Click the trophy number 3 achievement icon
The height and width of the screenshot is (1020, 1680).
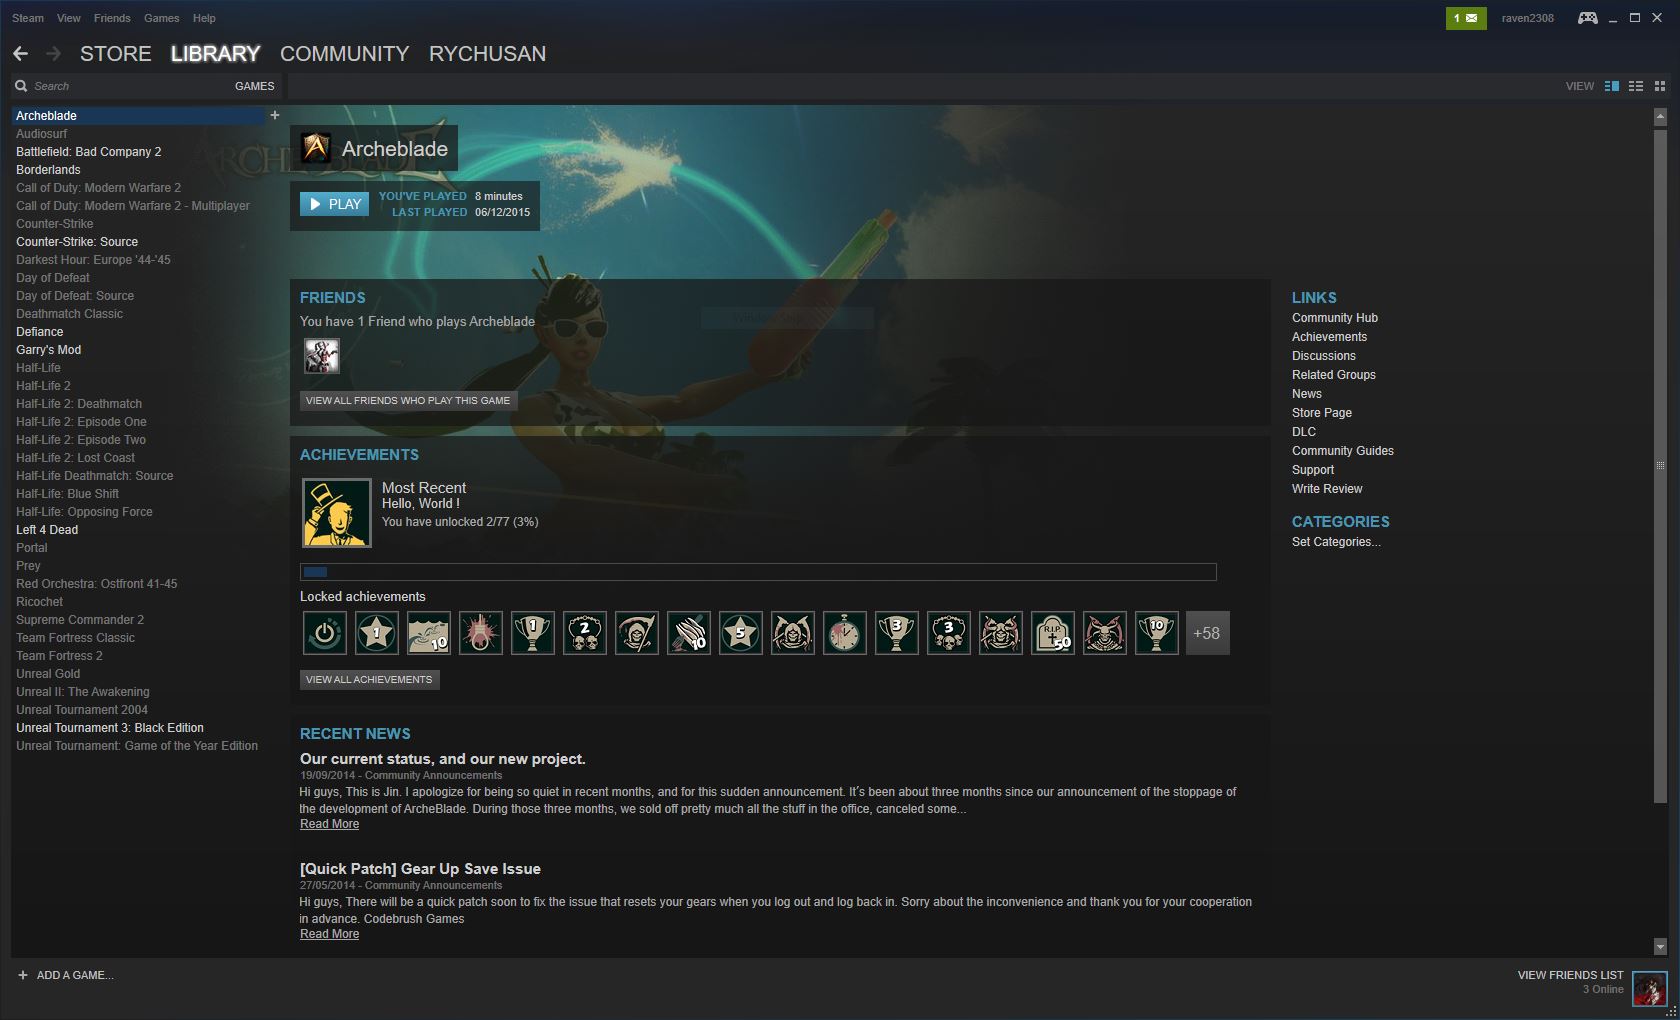(x=897, y=633)
